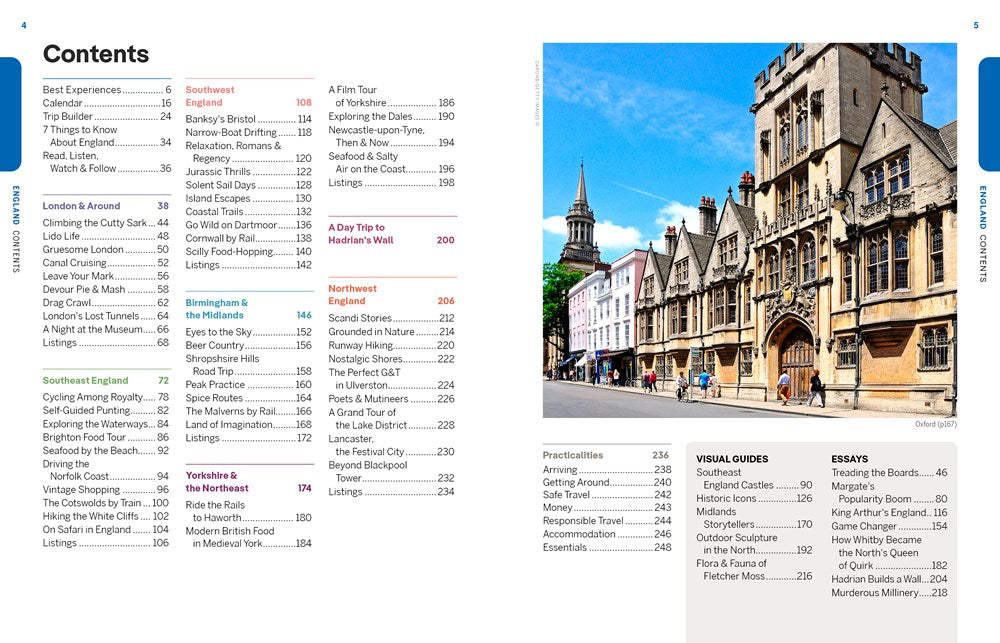
Task: Click A Day Trip to Hadrian's Wall
Action: [x=368, y=232]
